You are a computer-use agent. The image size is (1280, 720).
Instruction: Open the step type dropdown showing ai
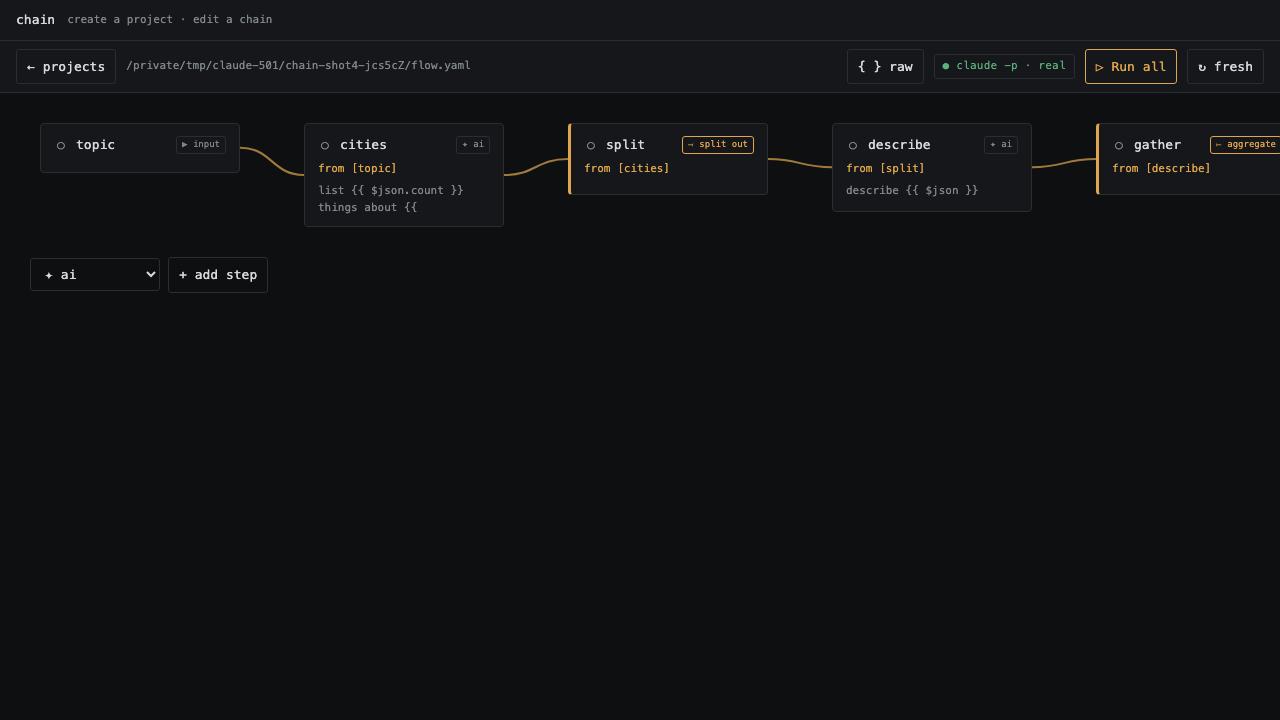coord(95,275)
